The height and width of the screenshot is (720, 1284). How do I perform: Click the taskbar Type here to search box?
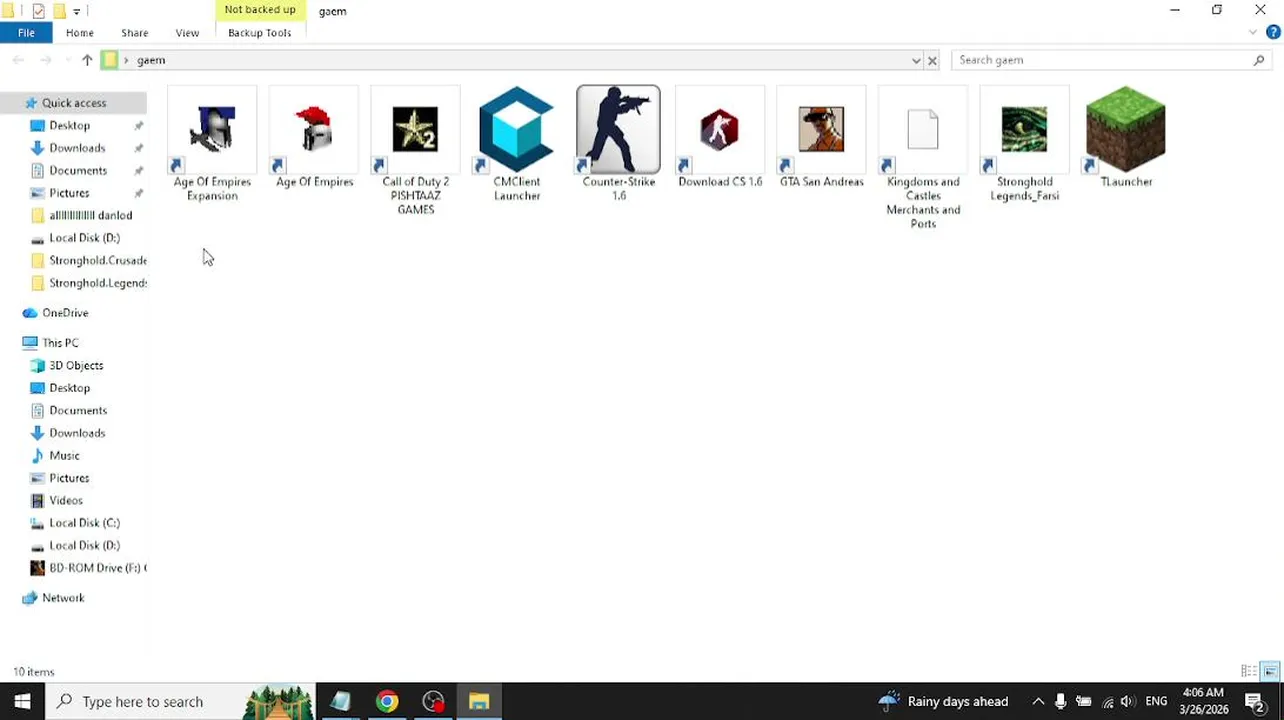(x=180, y=701)
